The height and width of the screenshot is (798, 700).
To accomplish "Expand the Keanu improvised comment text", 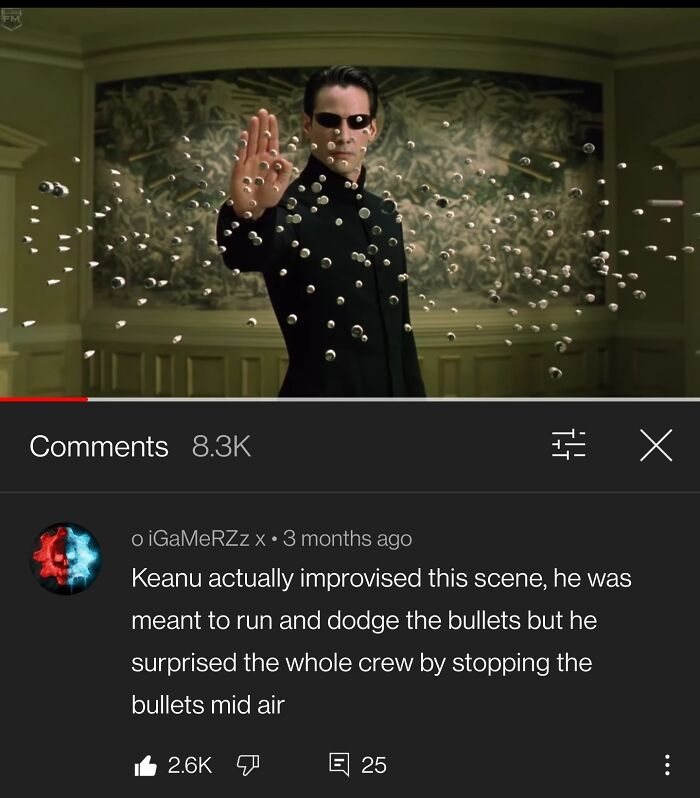I will coord(381,641).
